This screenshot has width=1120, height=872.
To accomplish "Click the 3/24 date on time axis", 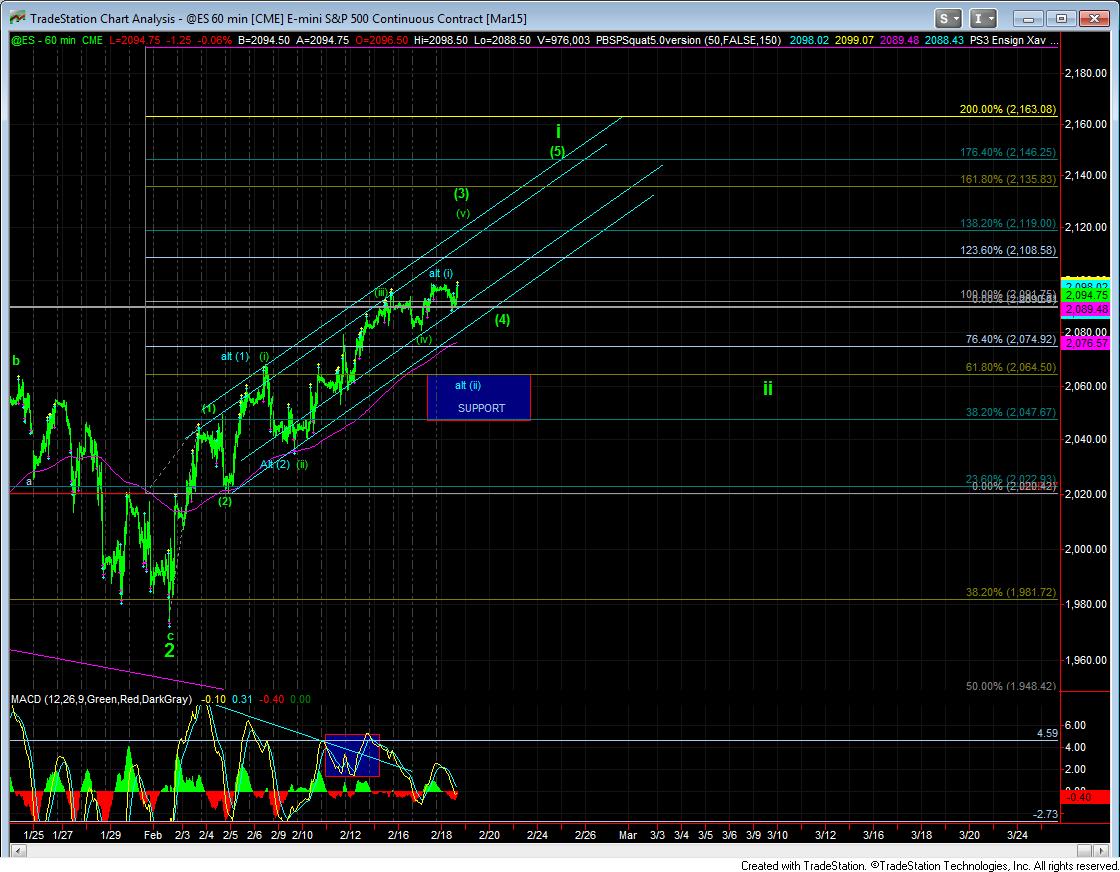I will [x=1017, y=835].
